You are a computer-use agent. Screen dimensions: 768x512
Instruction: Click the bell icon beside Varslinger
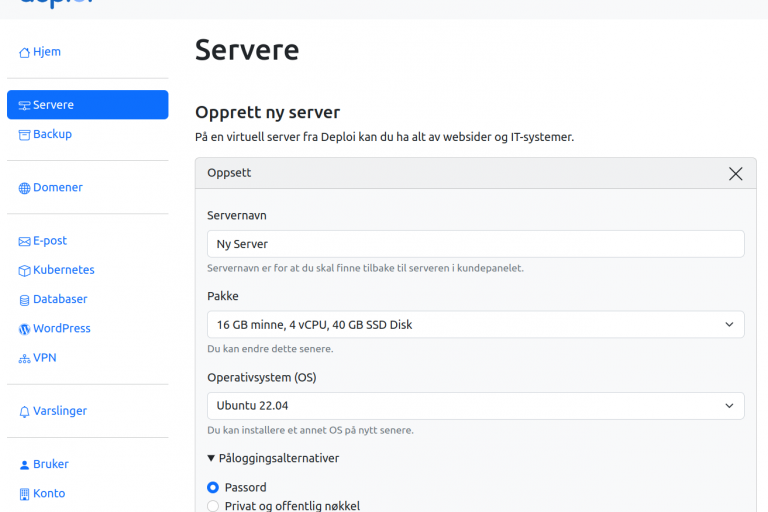(x=25, y=411)
